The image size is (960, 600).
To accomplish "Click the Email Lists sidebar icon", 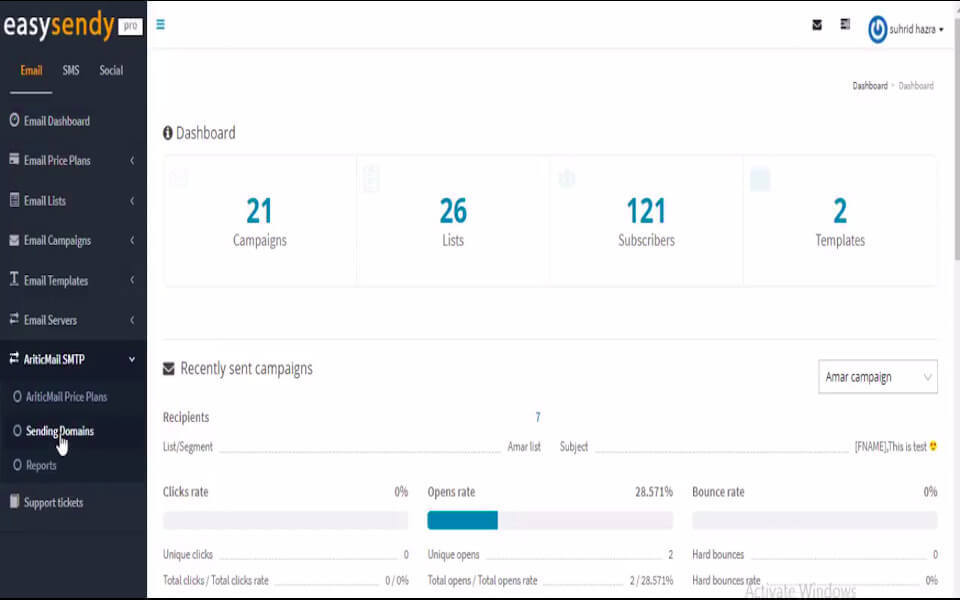I will (14, 200).
